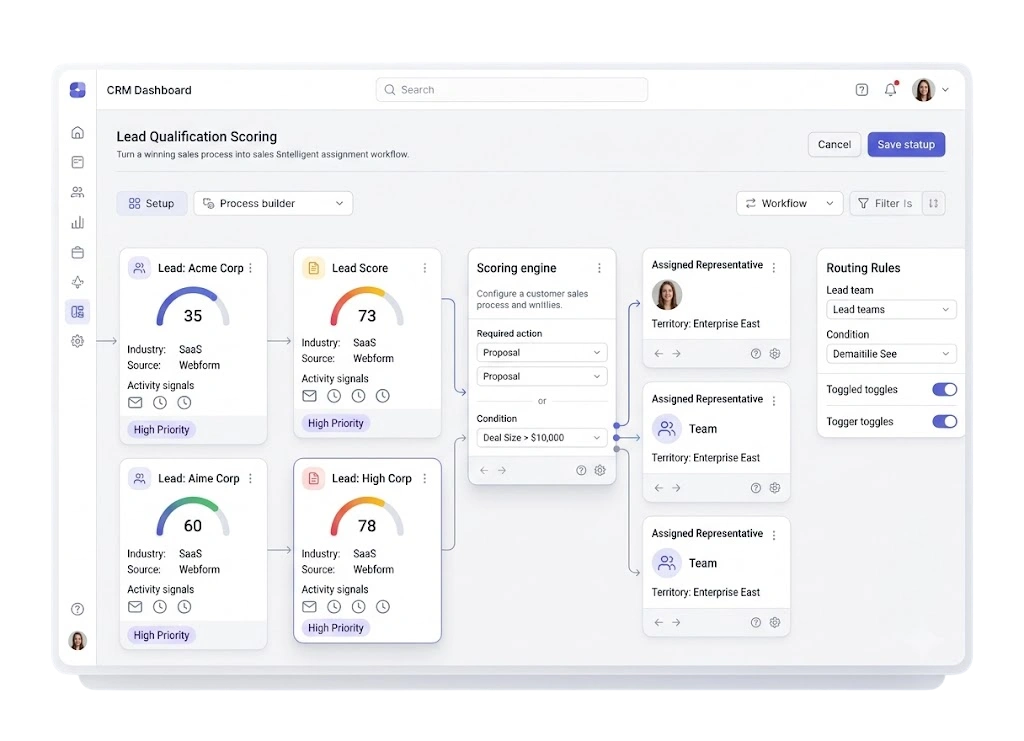Click the active workflow layout sidebar icon
1024x741 pixels.
point(78,311)
